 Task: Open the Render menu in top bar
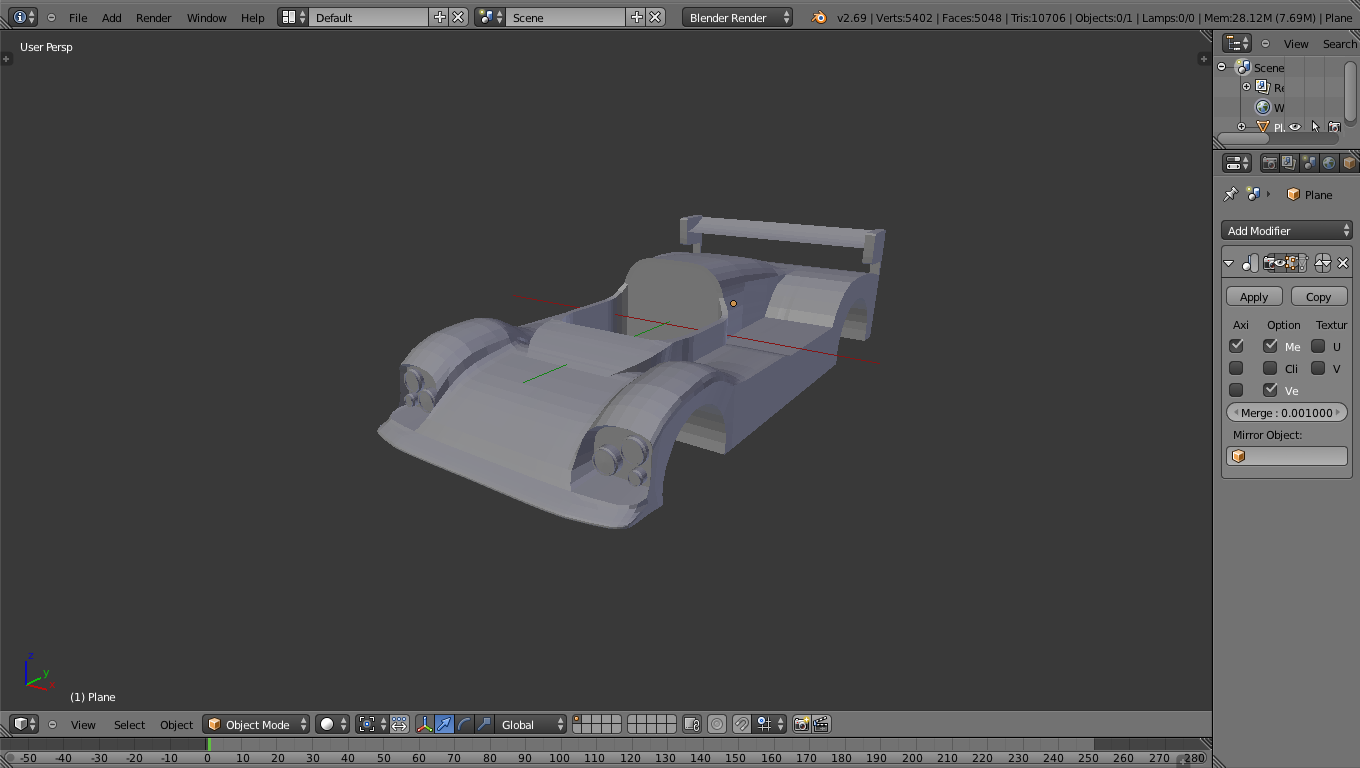154,18
